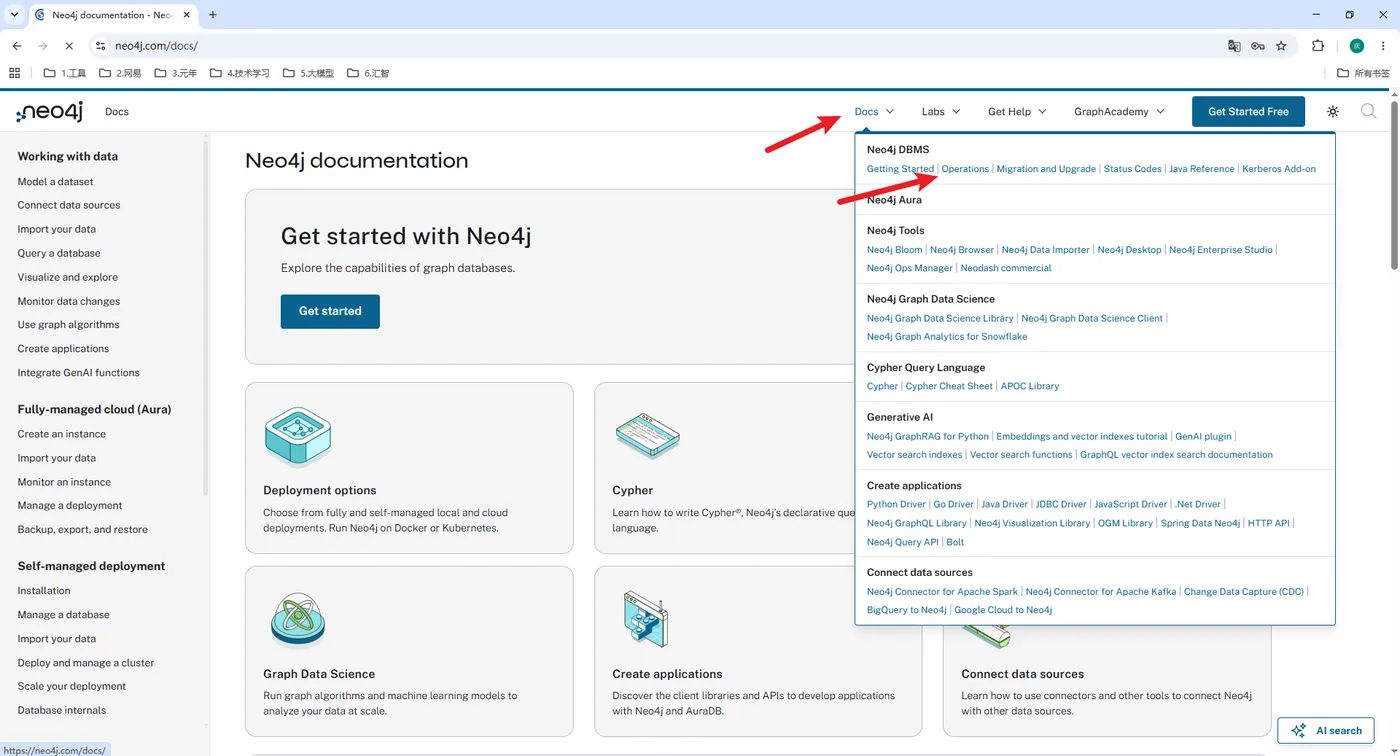Open the 2.网易 bookmark folder
The height and width of the screenshot is (756, 1400).
tap(120, 73)
